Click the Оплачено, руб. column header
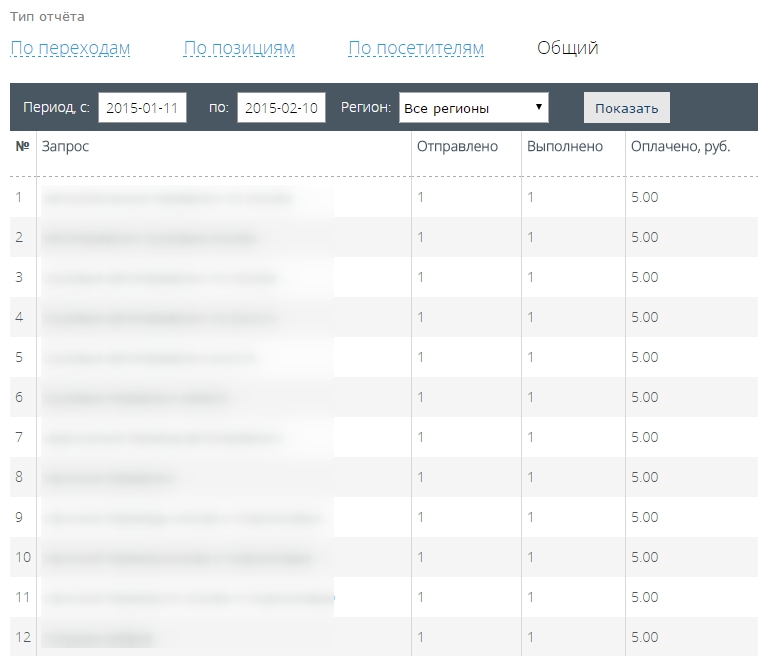The image size is (770, 656). 680,147
